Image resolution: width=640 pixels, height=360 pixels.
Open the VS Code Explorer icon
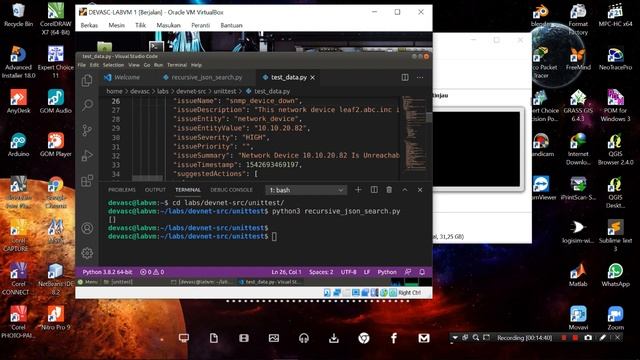87,80
